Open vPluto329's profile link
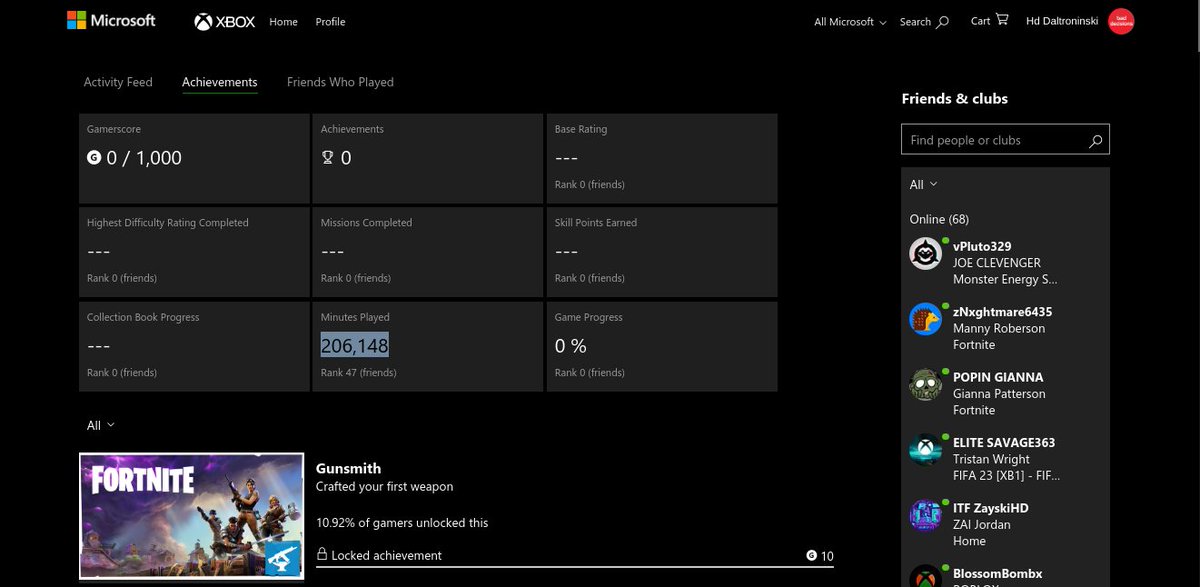 (982, 246)
